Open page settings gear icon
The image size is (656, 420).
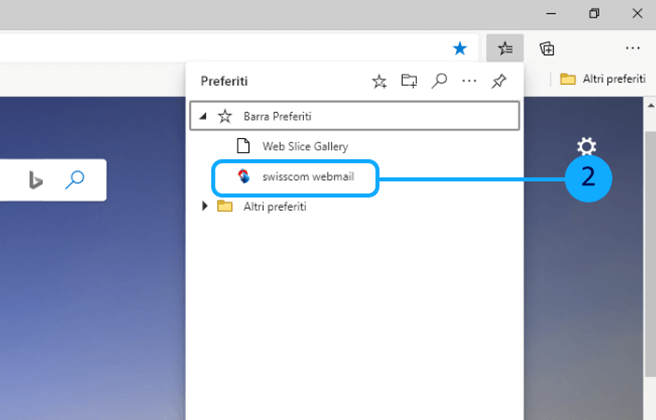[586, 148]
